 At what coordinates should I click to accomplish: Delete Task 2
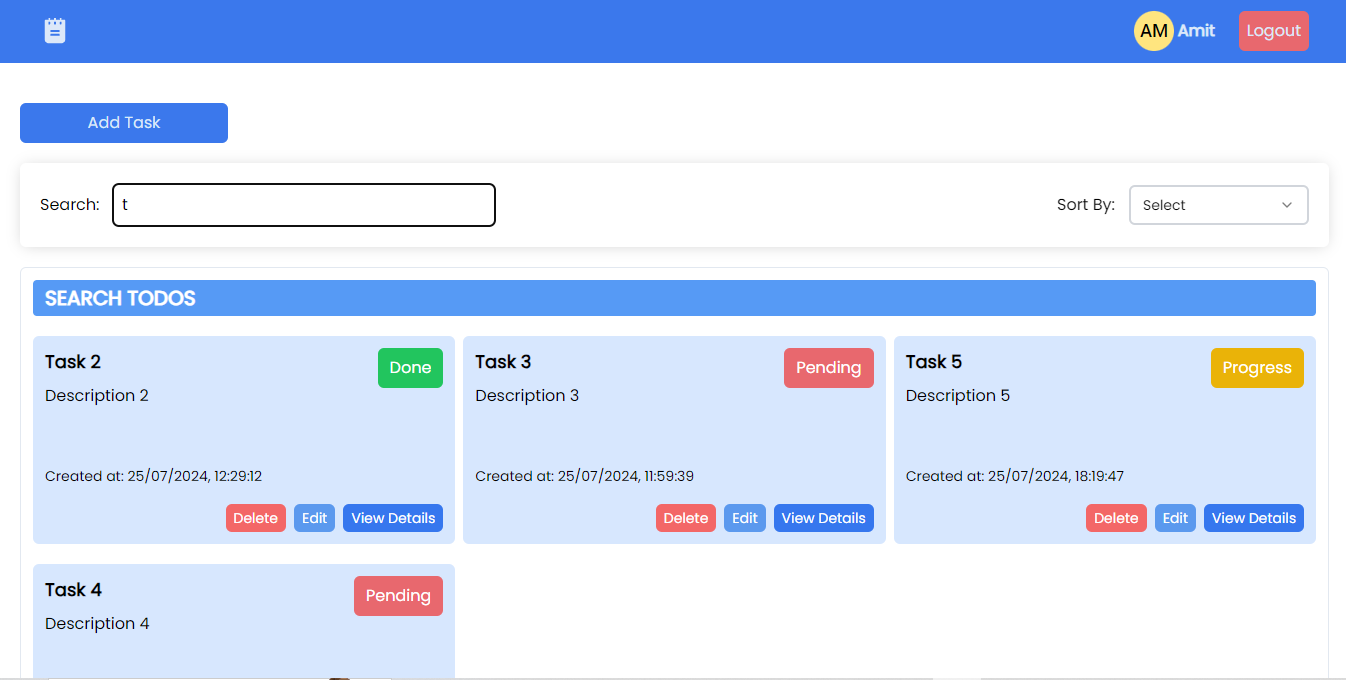pos(255,518)
